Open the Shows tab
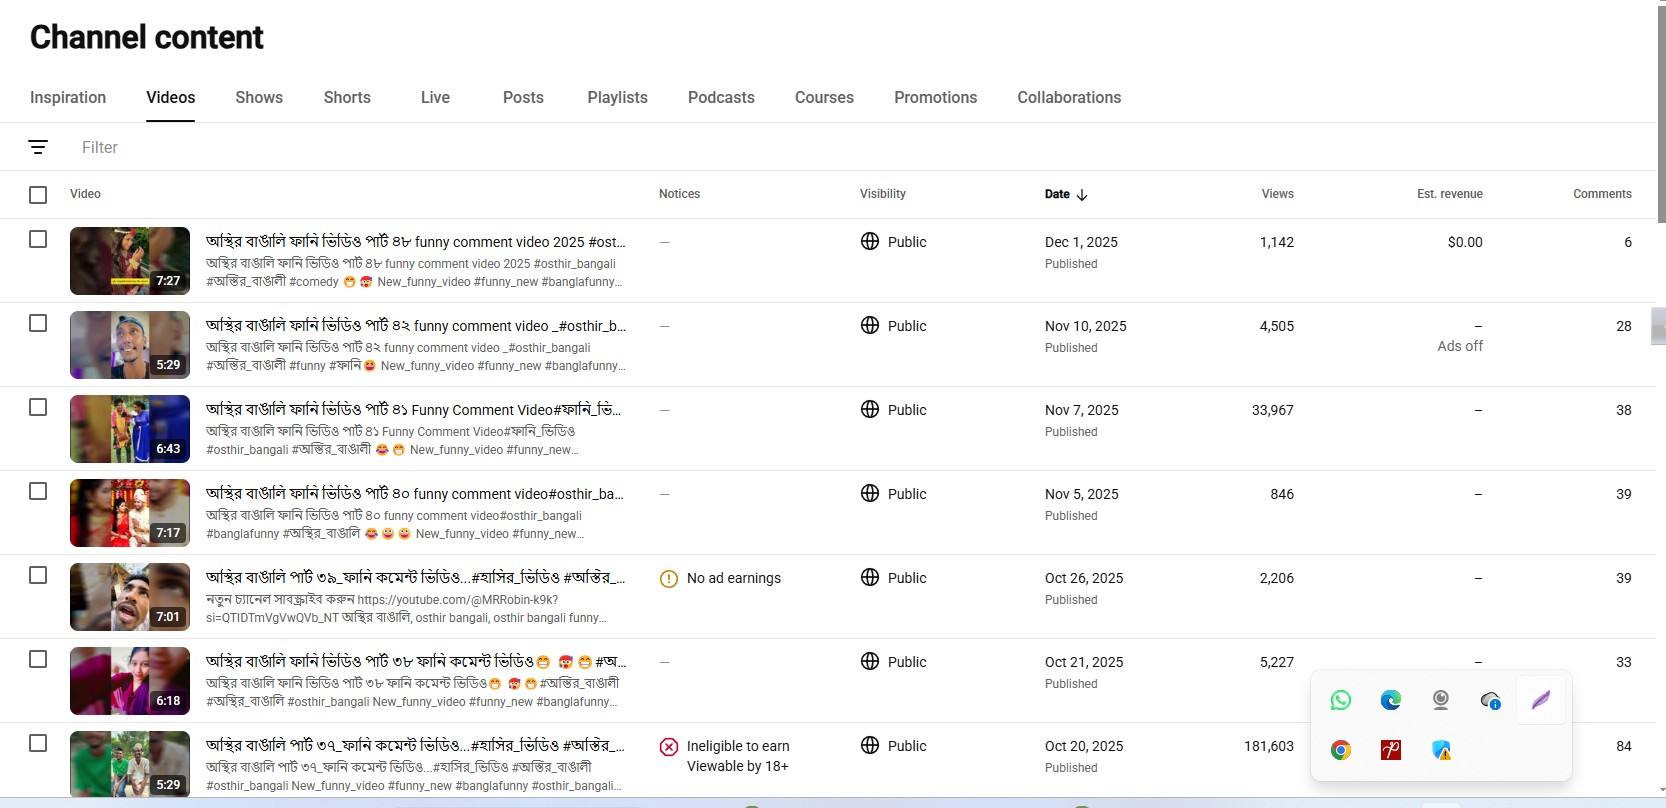Image resolution: width=1666 pixels, height=808 pixels. [x=259, y=97]
